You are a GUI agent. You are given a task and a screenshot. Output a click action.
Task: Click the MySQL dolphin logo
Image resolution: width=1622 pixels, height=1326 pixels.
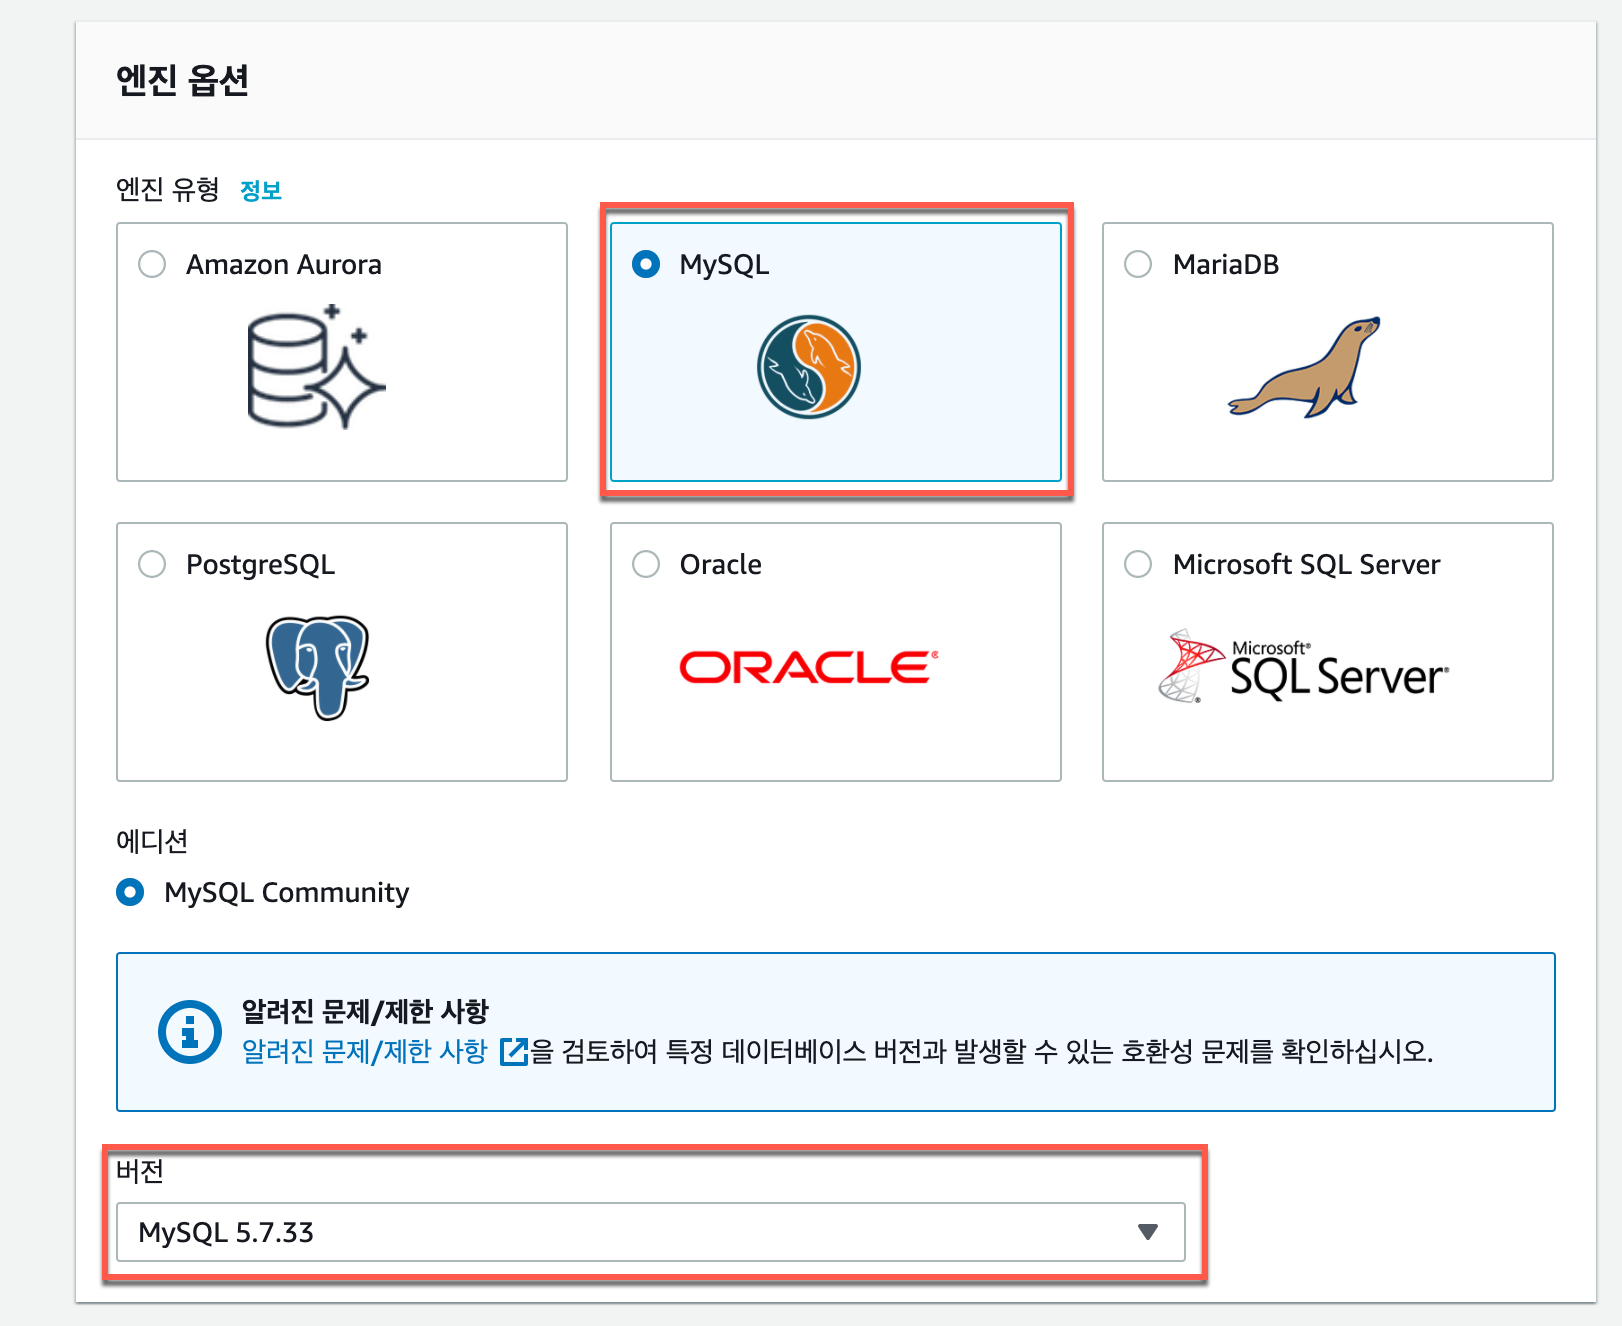809,367
